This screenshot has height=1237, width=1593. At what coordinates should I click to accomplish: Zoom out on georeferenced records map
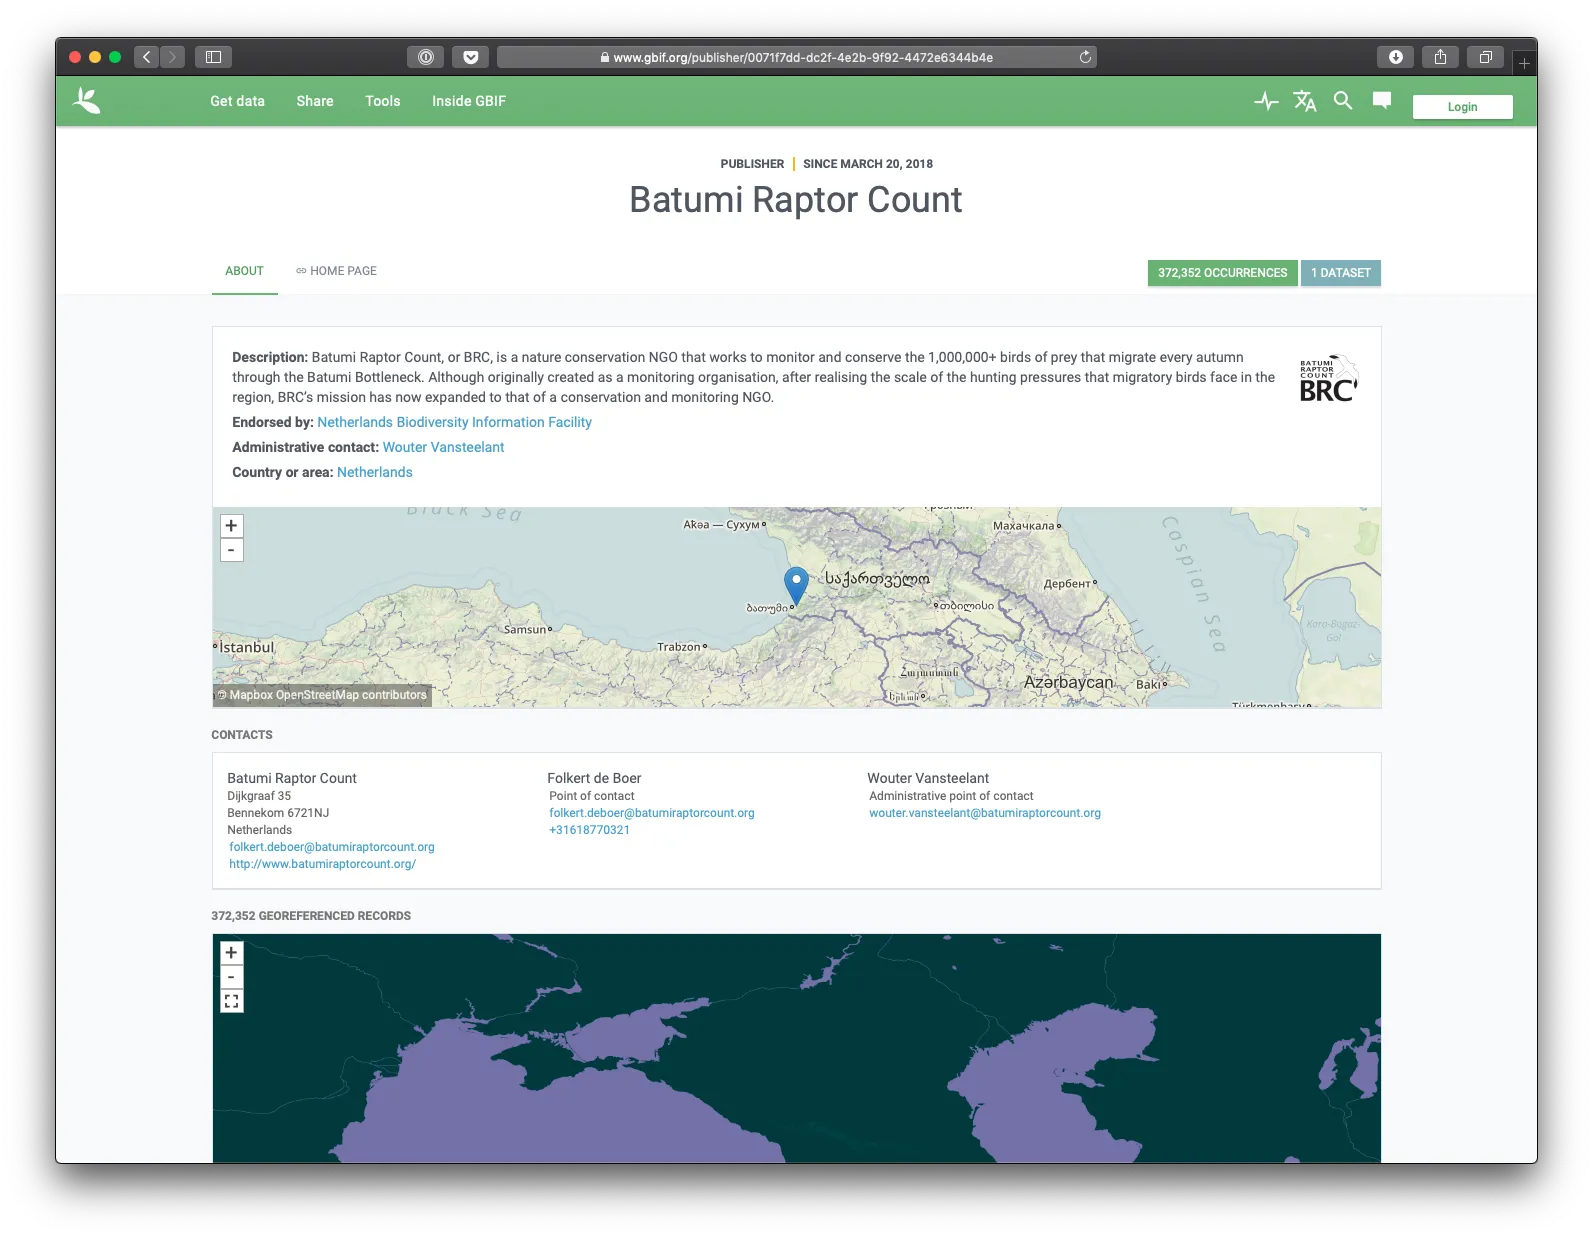[231, 977]
